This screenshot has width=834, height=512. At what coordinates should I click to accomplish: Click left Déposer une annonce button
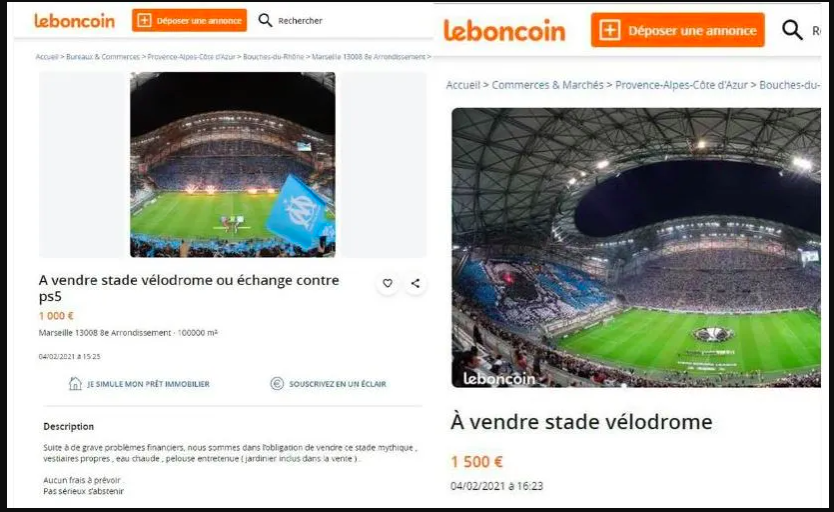tap(189, 20)
